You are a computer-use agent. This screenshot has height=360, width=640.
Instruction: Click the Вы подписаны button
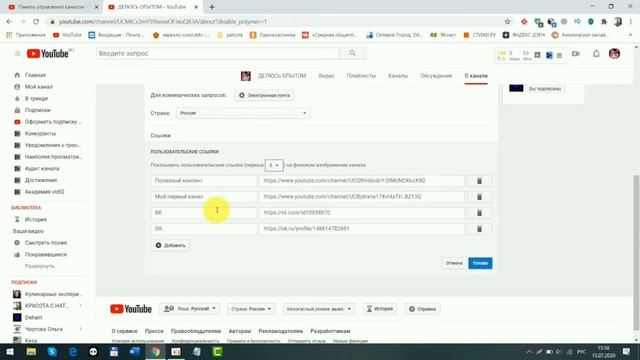pos(545,89)
